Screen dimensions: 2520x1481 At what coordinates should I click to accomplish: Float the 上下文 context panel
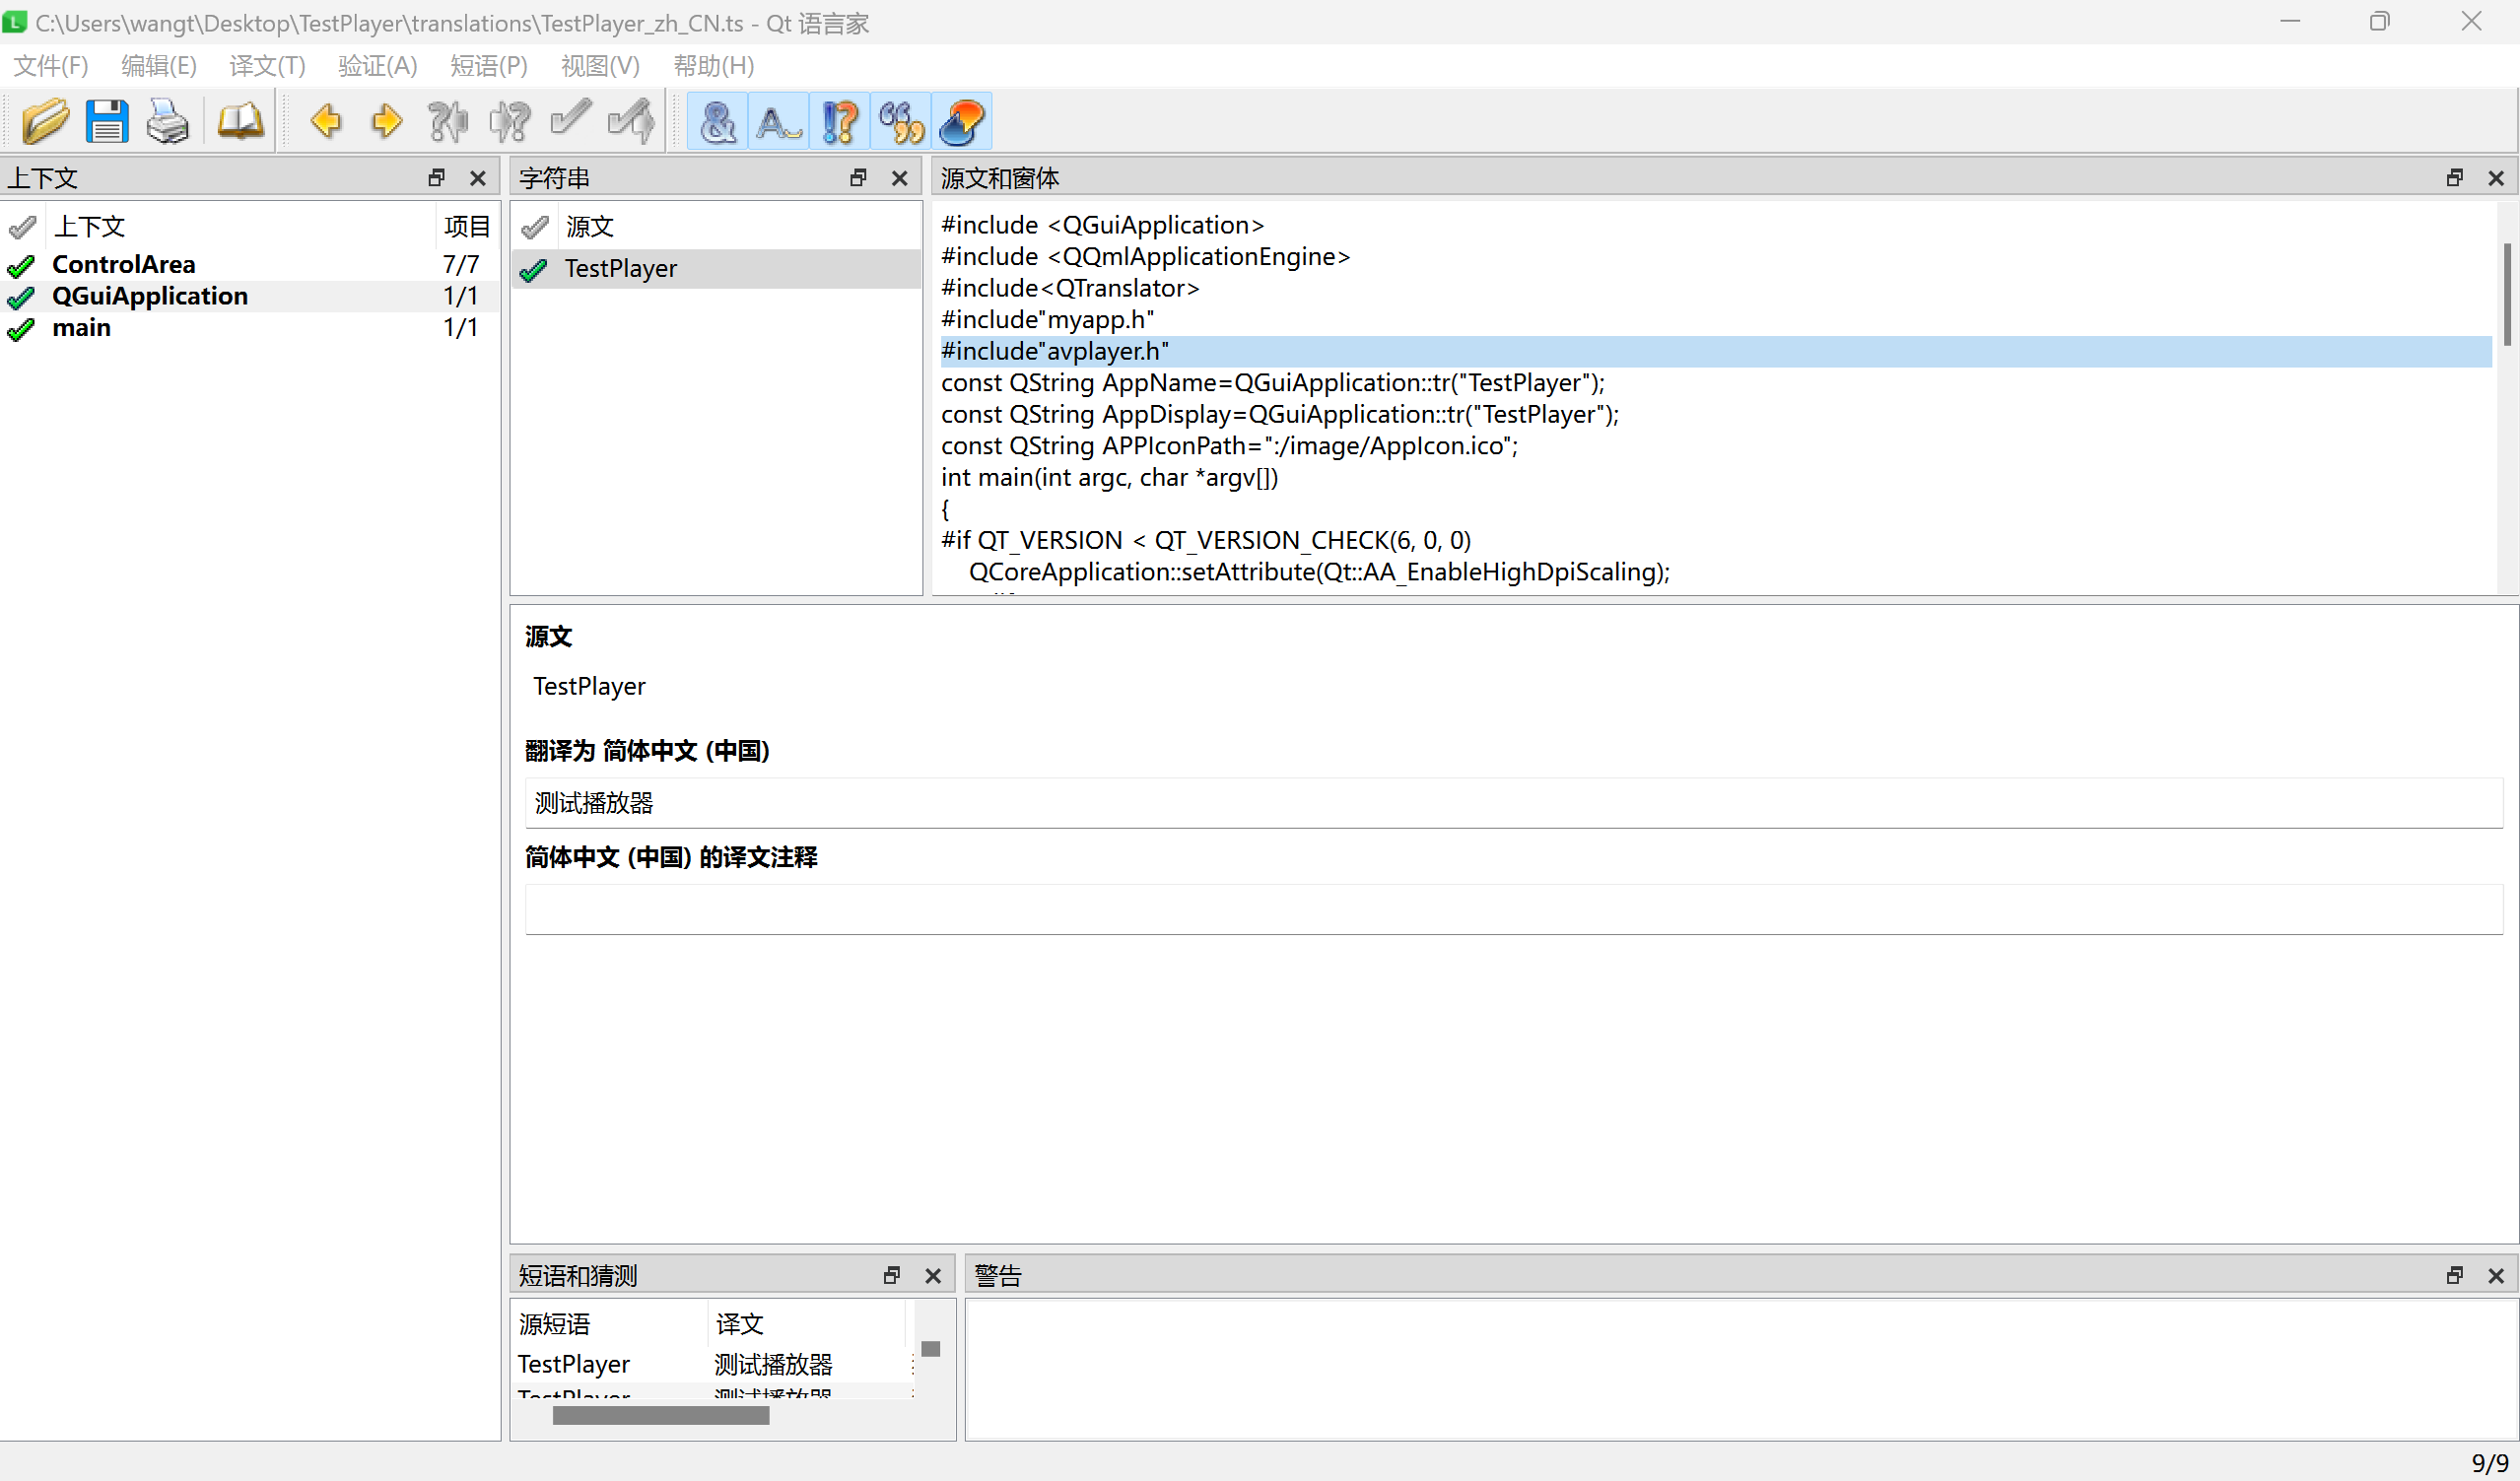point(436,178)
